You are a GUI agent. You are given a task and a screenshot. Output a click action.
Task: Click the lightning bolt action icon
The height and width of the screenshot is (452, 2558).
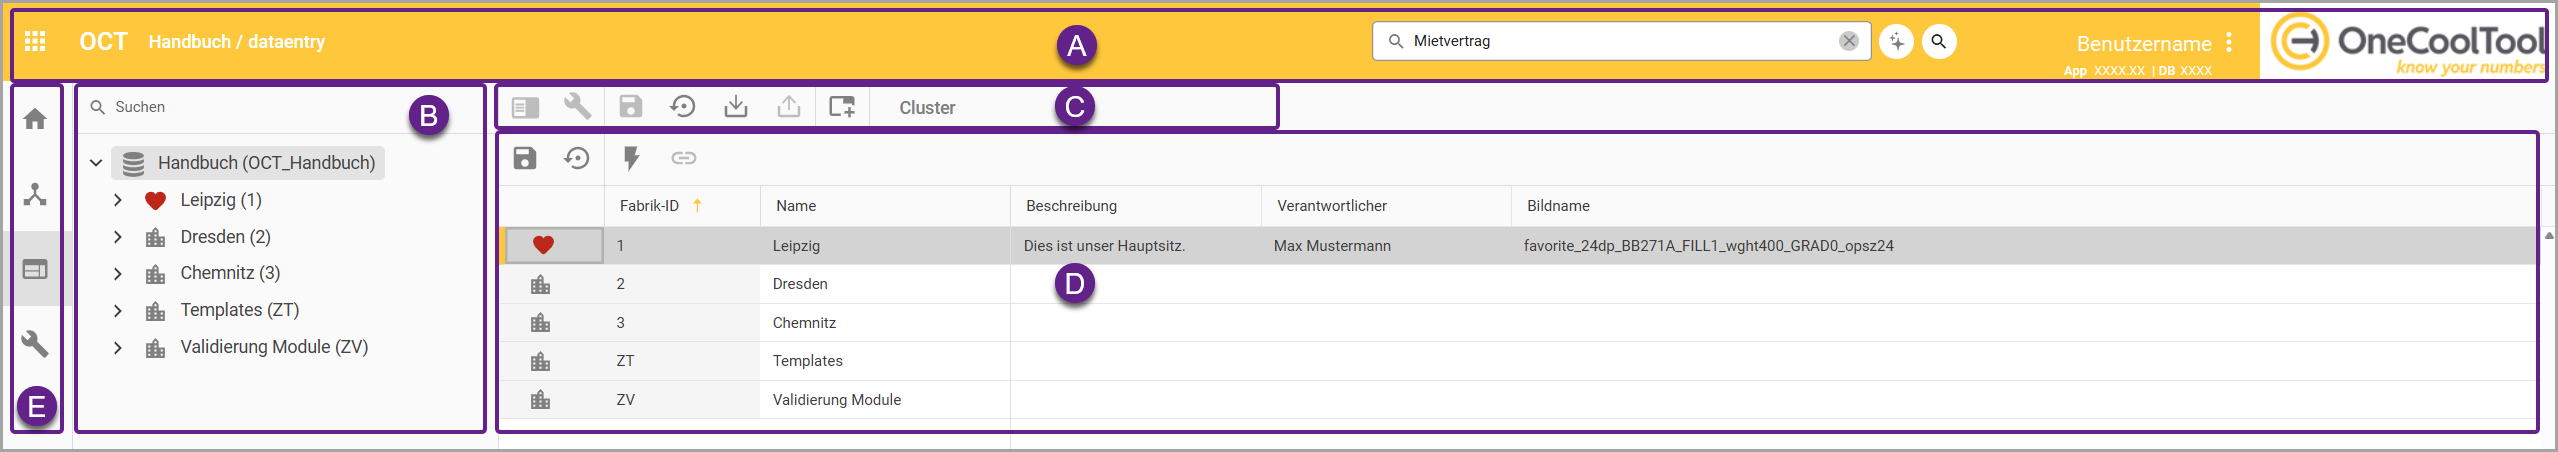click(x=631, y=158)
